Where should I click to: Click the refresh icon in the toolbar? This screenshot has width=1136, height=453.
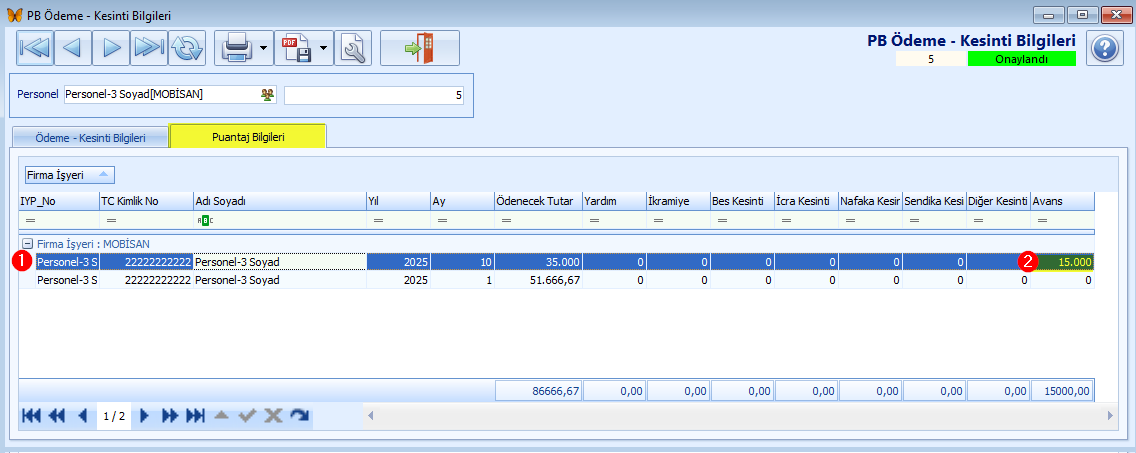[x=186, y=47]
